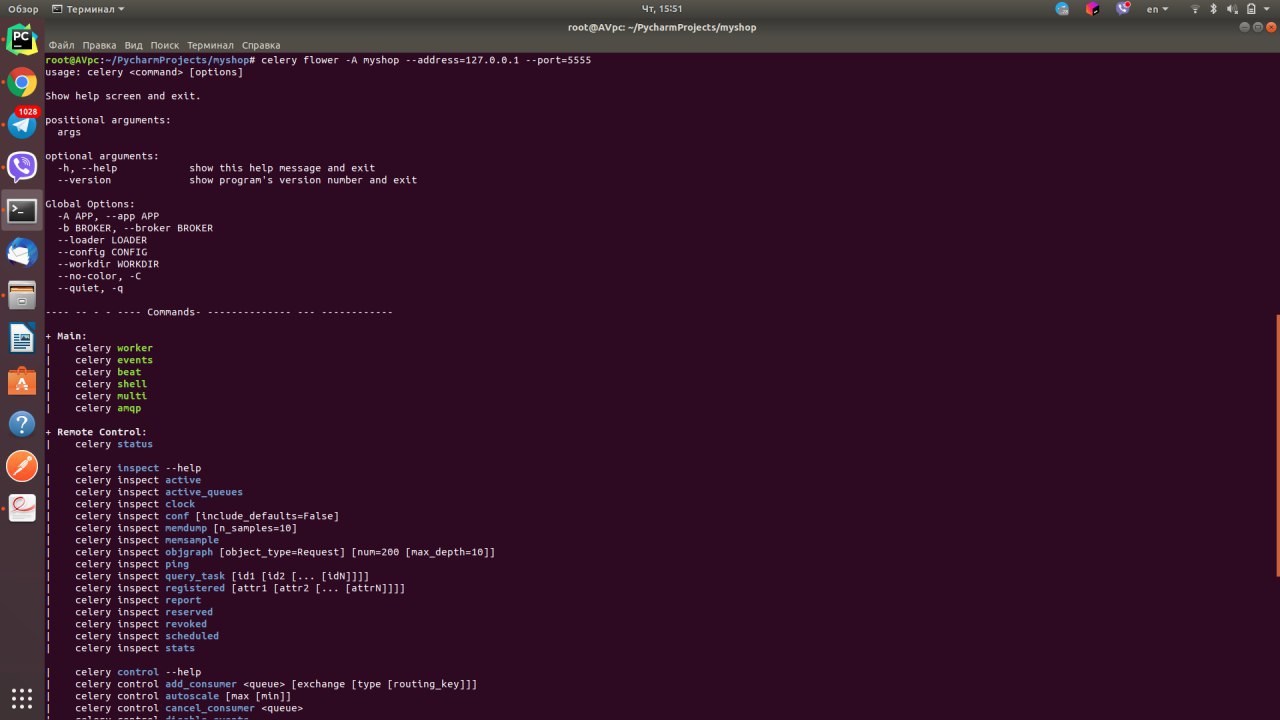Click 'objgraph' inspect command
1280x720 pixels.
(x=189, y=552)
